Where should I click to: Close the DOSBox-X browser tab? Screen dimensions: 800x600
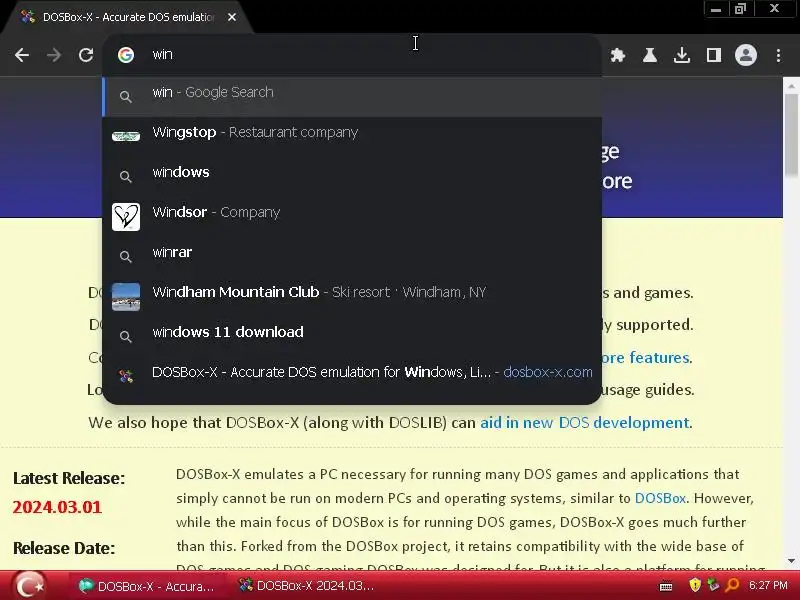pyautogui.click(x=232, y=17)
